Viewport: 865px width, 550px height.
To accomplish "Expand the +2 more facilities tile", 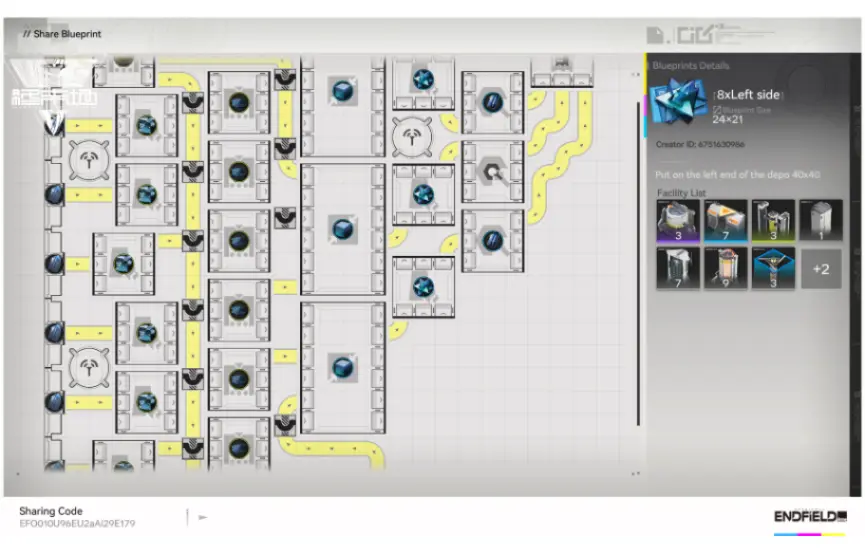I will tap(821, 269).
